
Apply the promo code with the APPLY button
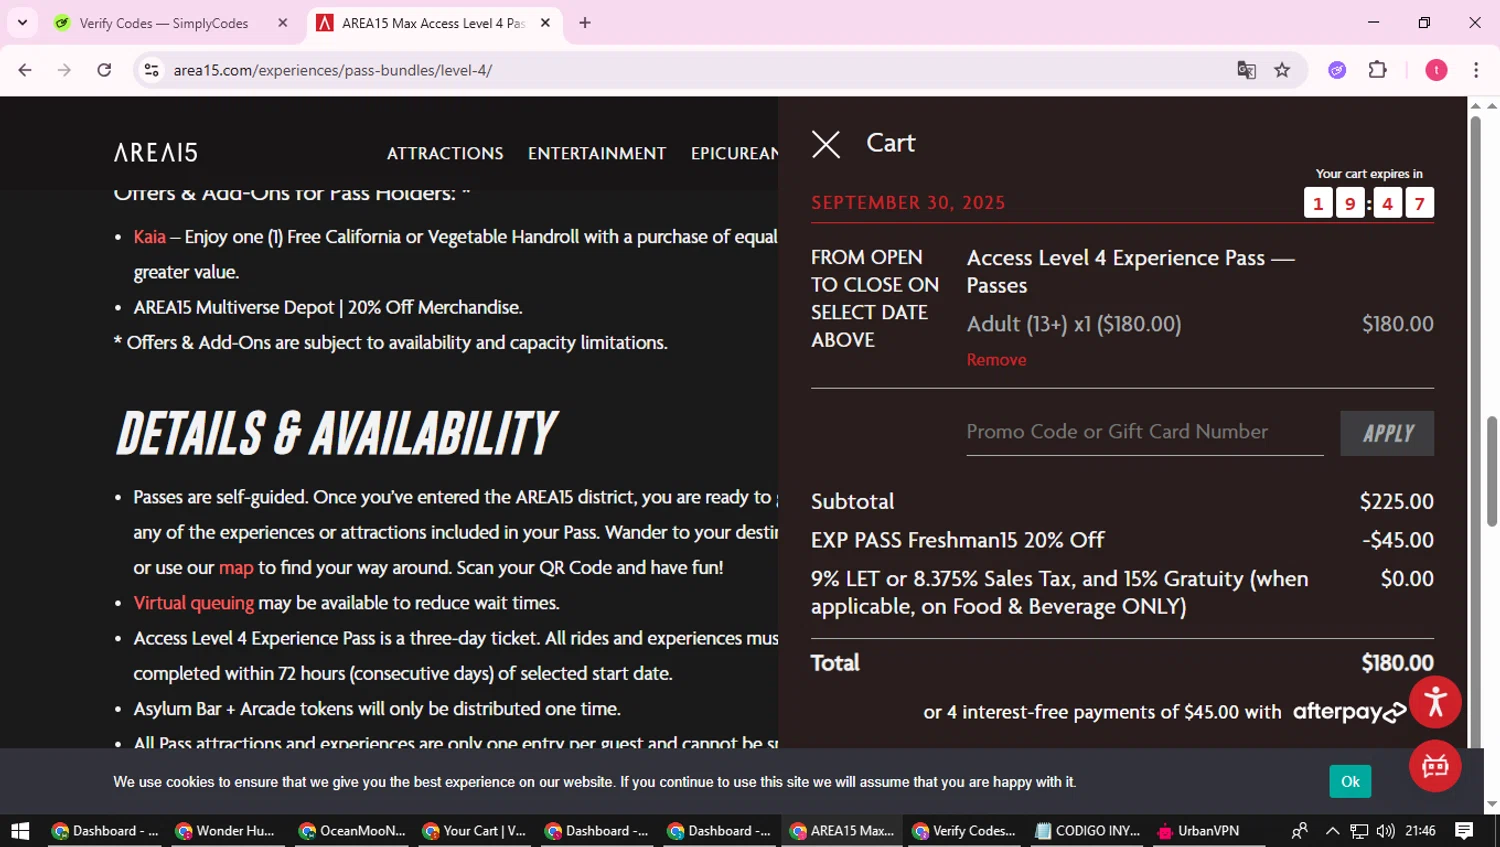coord(1387,433)
